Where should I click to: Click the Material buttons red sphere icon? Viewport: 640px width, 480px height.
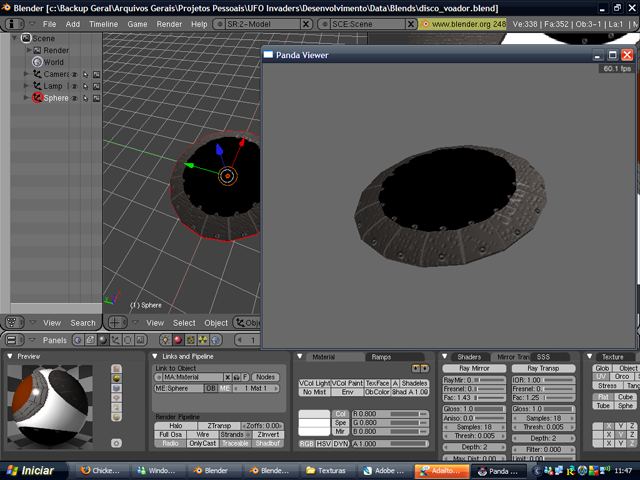coord(178,339)
